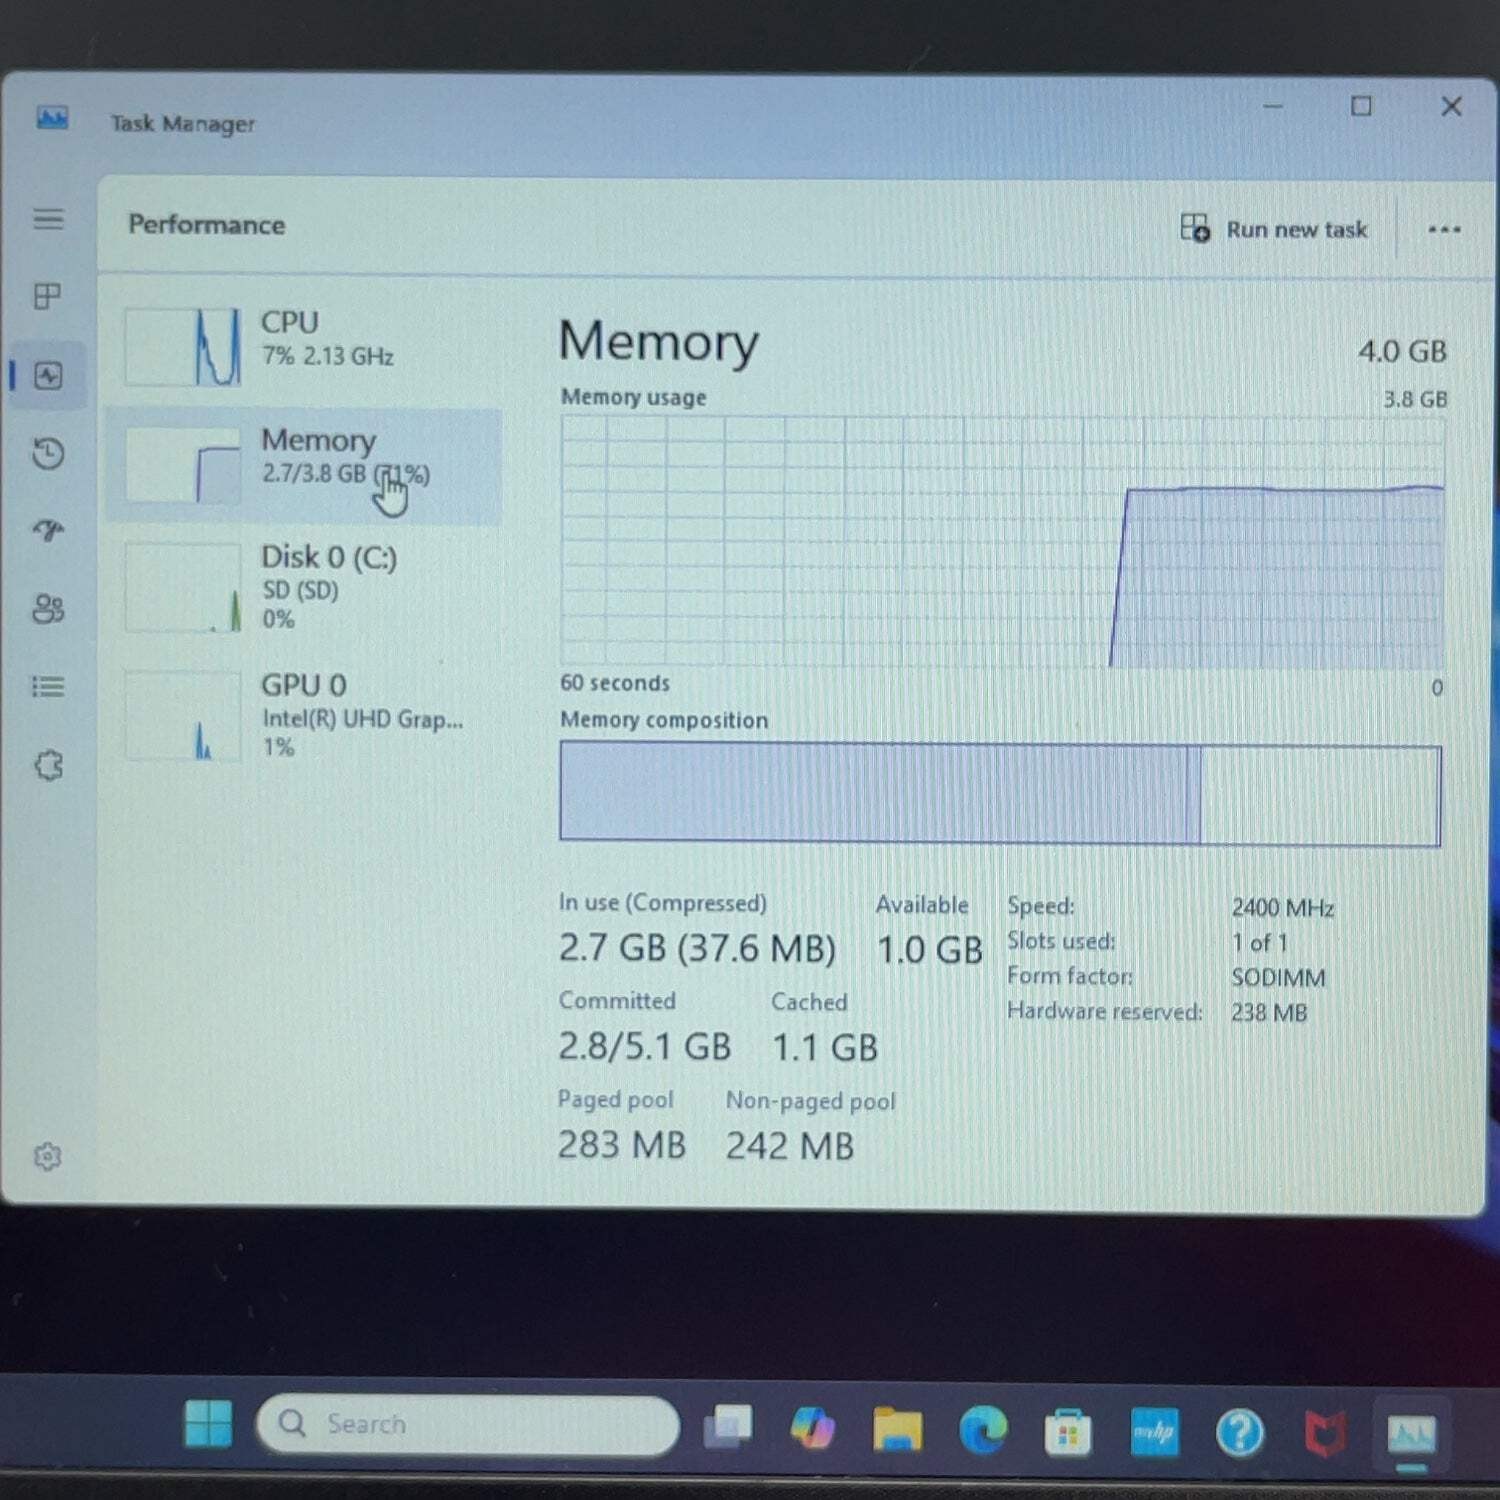
Task: Click the '2.7 GB (37.6 MB)' value
Action: pos(697,947)
